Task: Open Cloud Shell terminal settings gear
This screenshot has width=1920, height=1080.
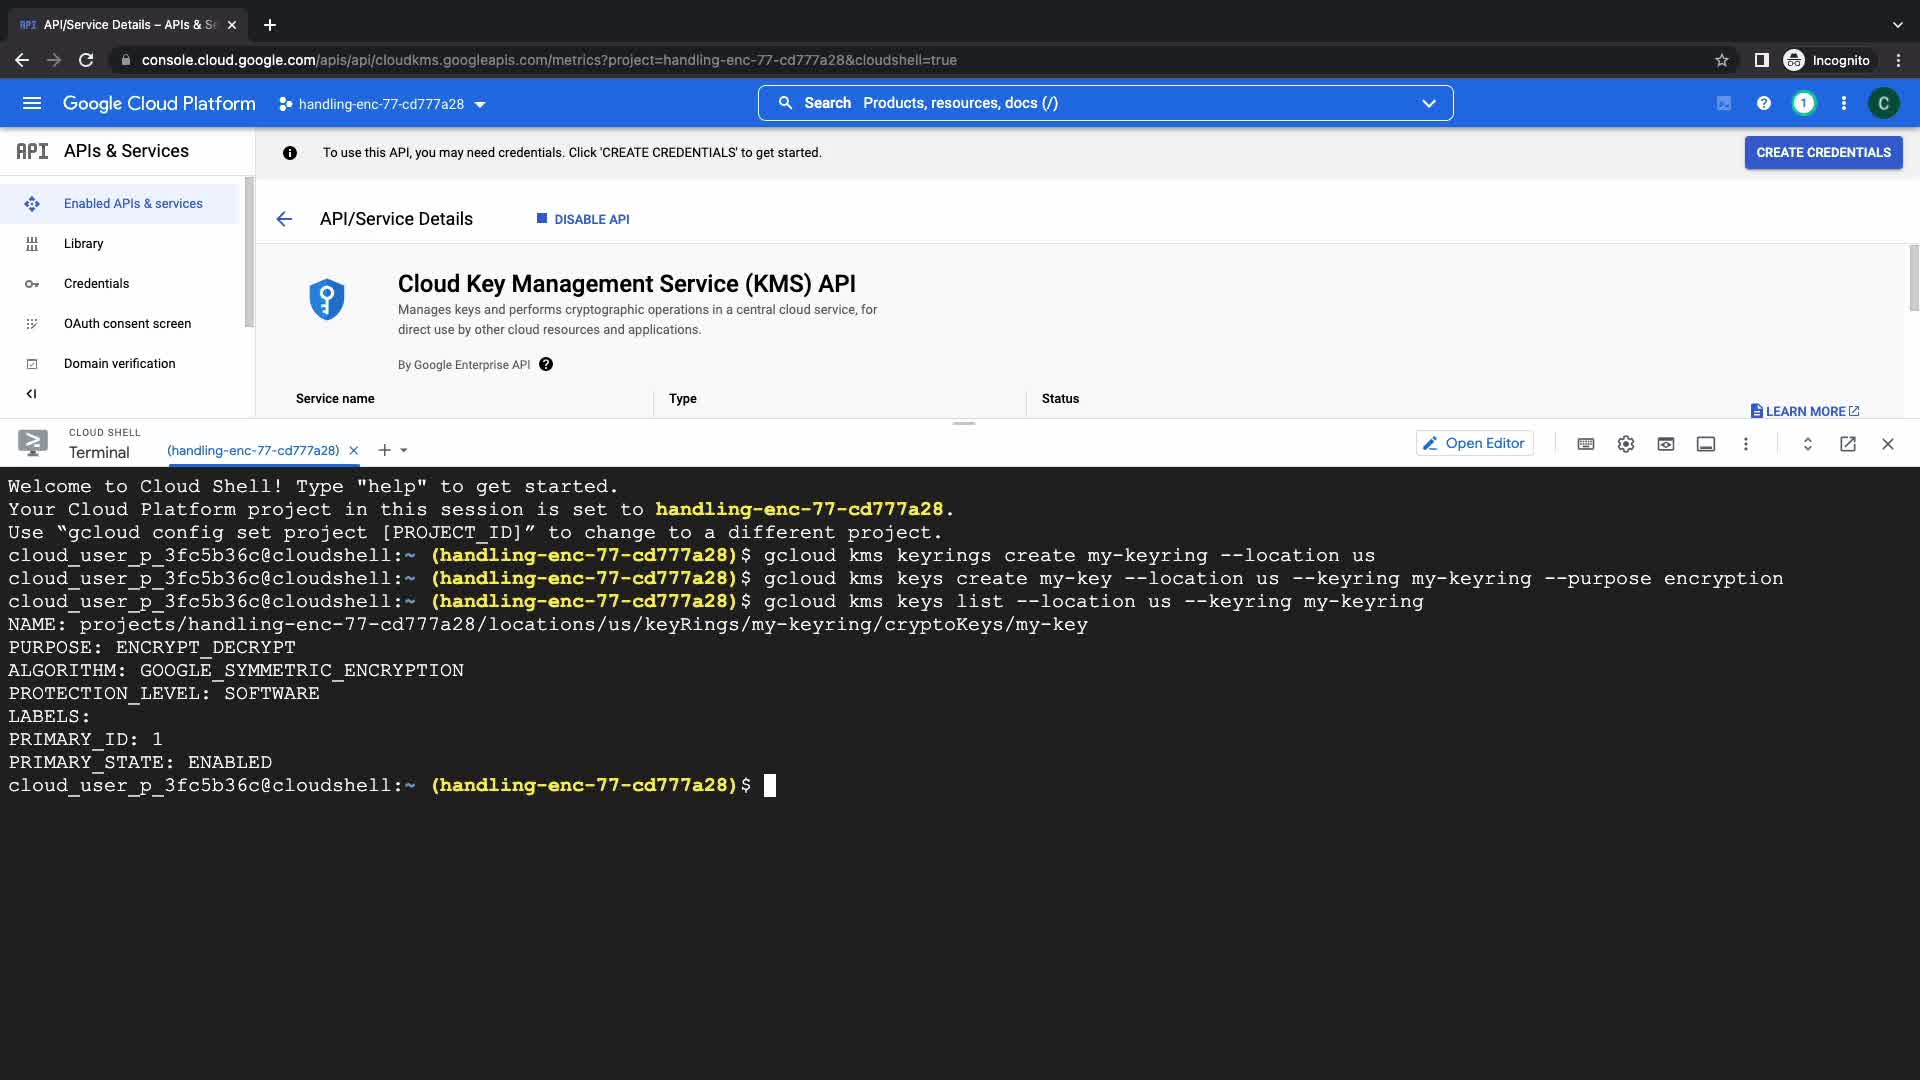Action: [x=1626, y=444]
